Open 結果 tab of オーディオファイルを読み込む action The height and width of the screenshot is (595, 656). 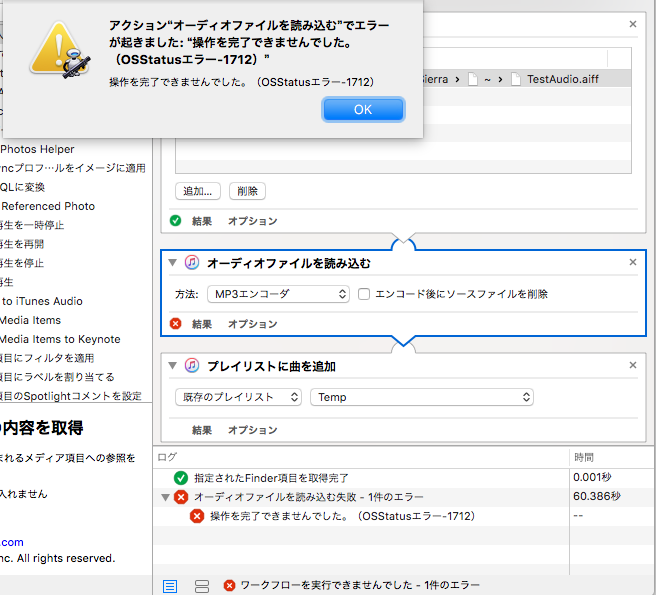[202, 324]
